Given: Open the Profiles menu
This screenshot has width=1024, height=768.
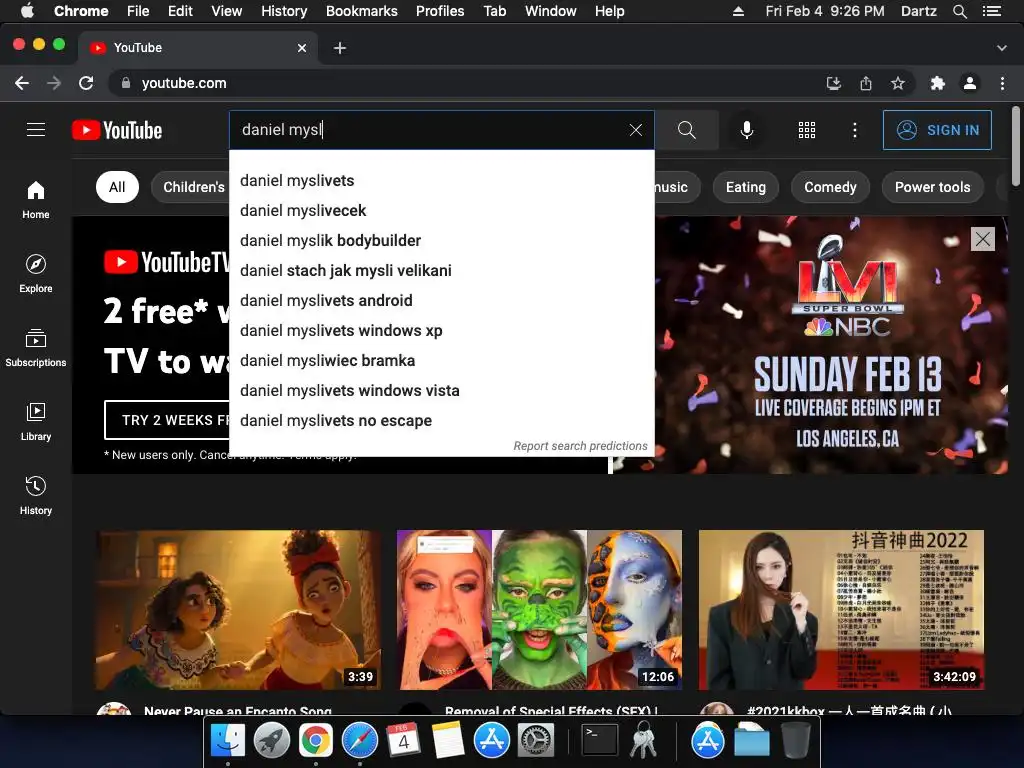Looking at the screenshot, I should click(x=440, y=11).
